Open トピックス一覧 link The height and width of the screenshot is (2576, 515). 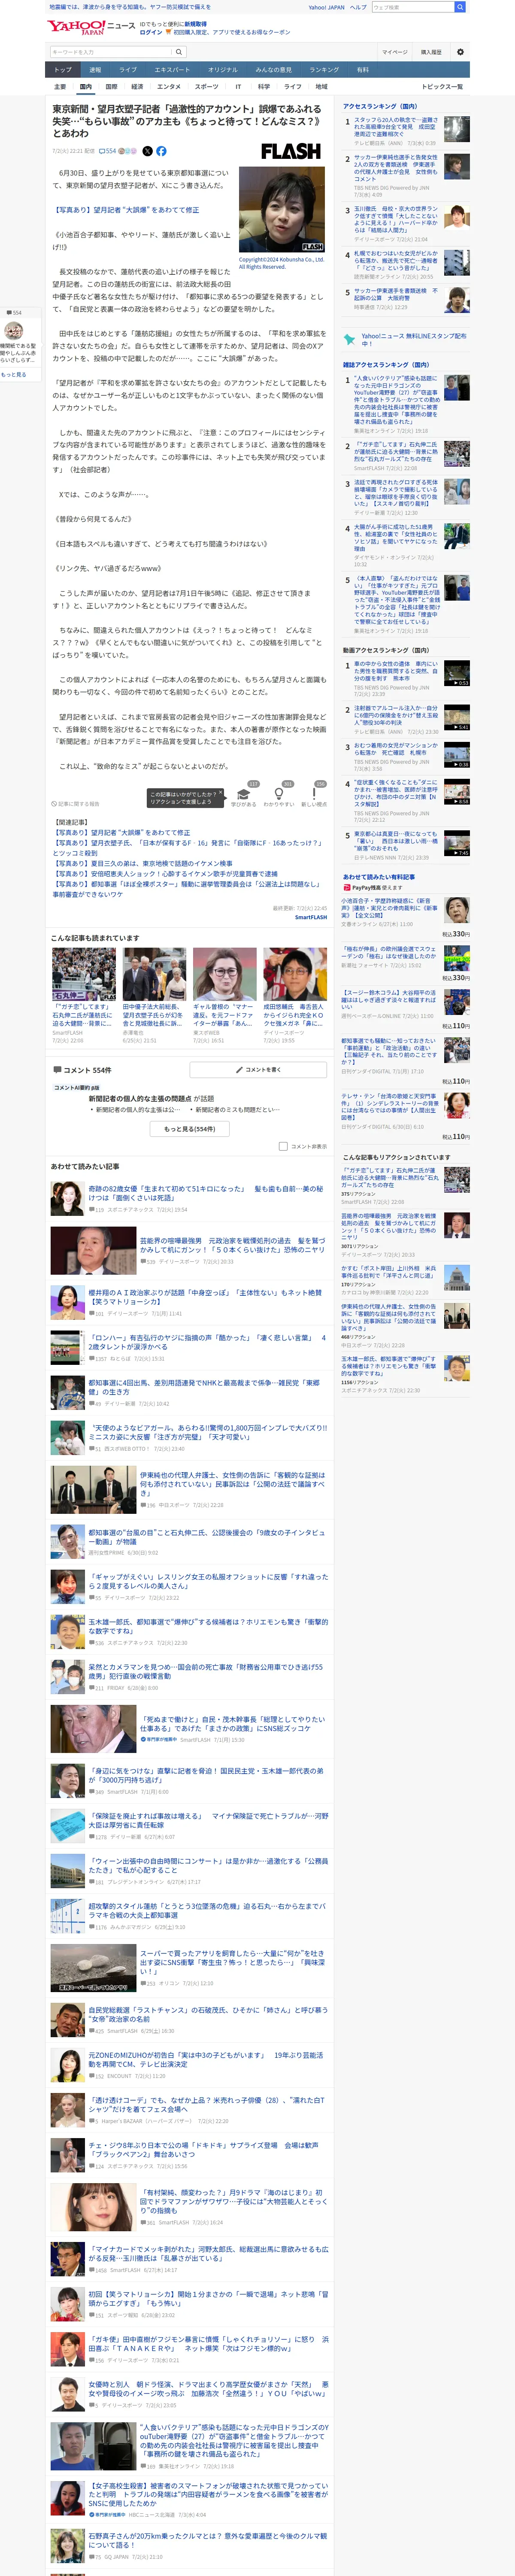(x=442, y=87)
